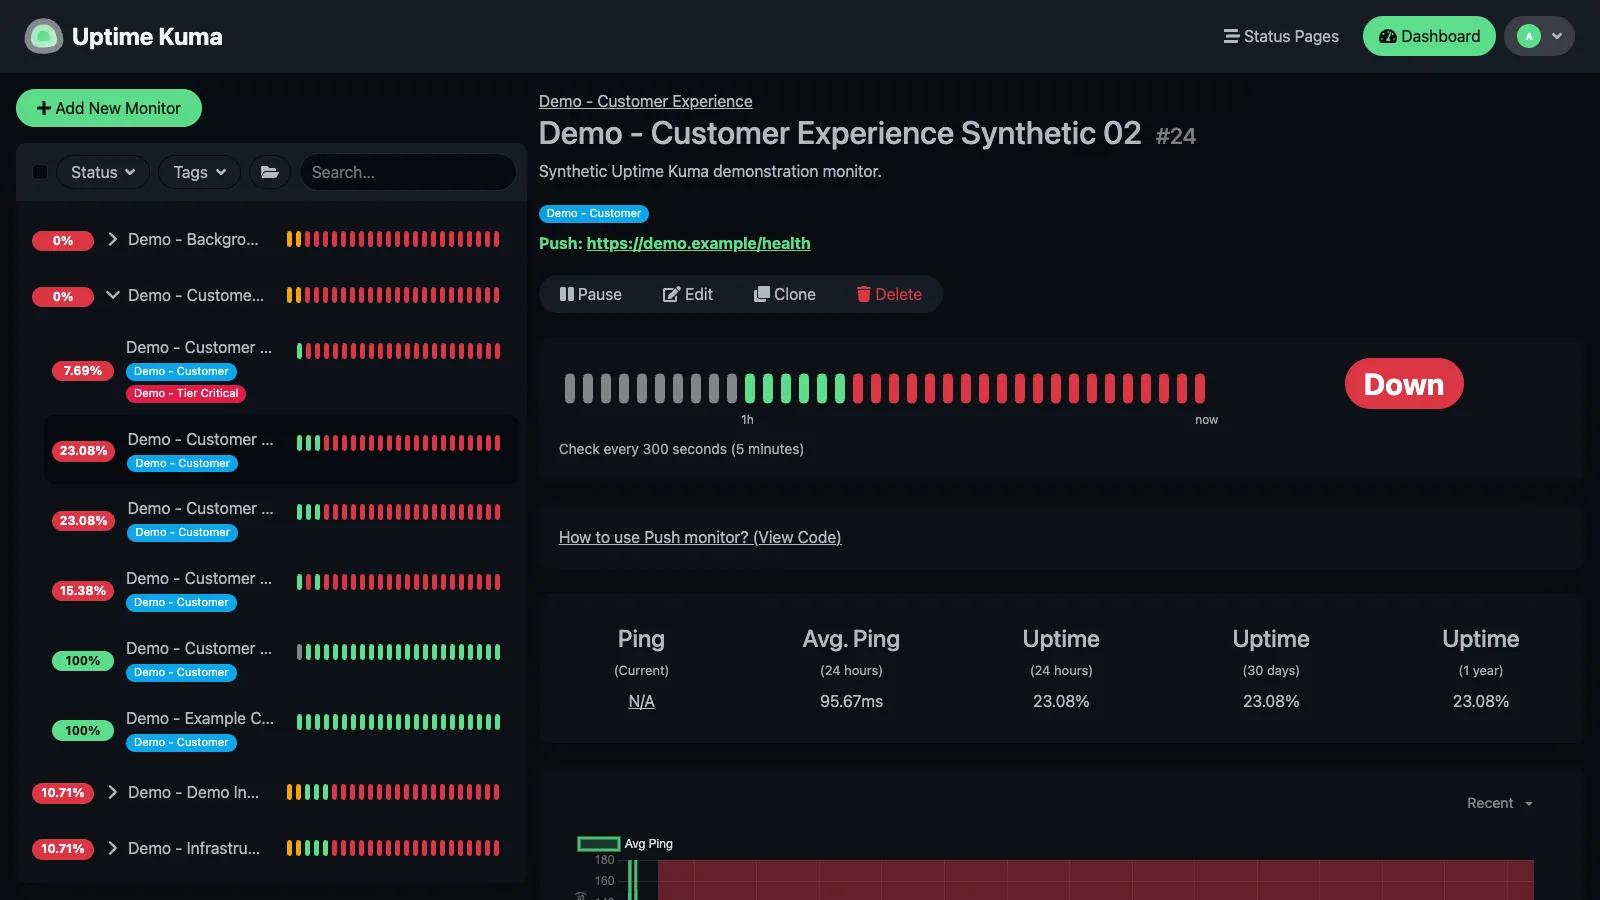Expand the Demo - Infrastru... group
The width and height of the screenshot is (1600, 900).
(x=113, y=848)
